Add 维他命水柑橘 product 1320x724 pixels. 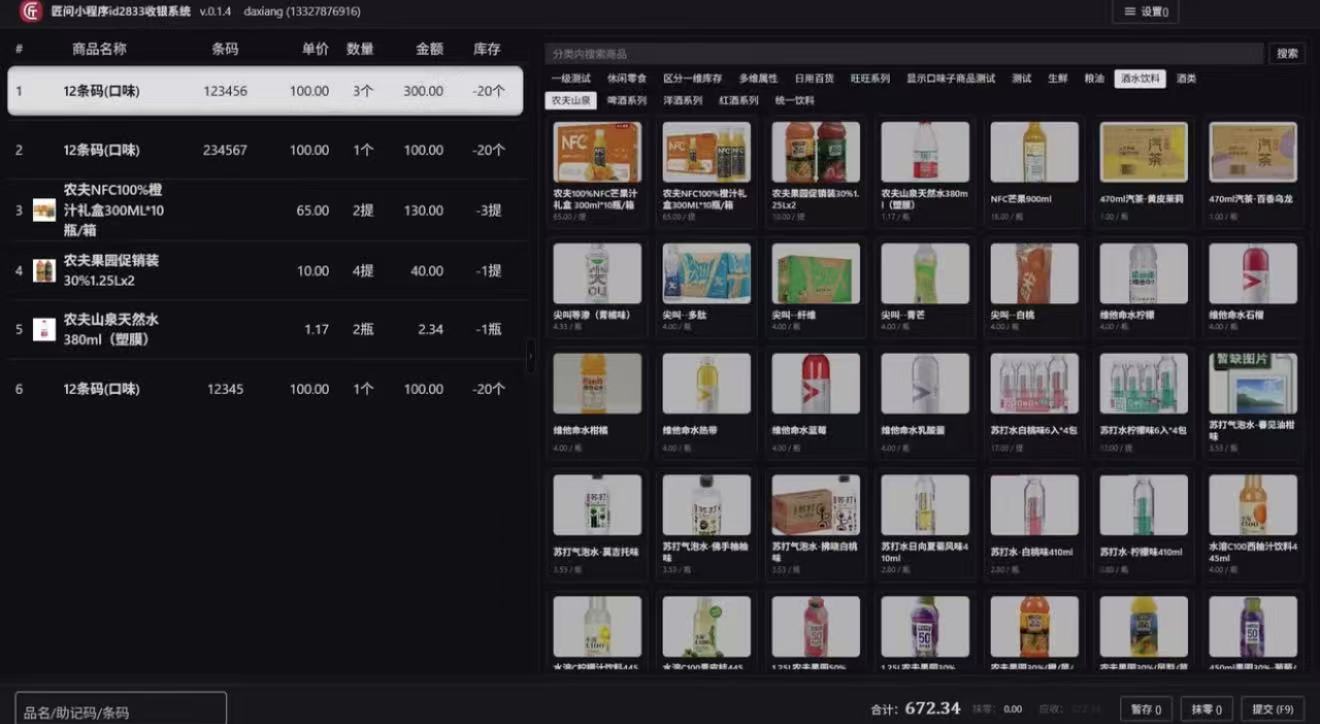(597, 404)
